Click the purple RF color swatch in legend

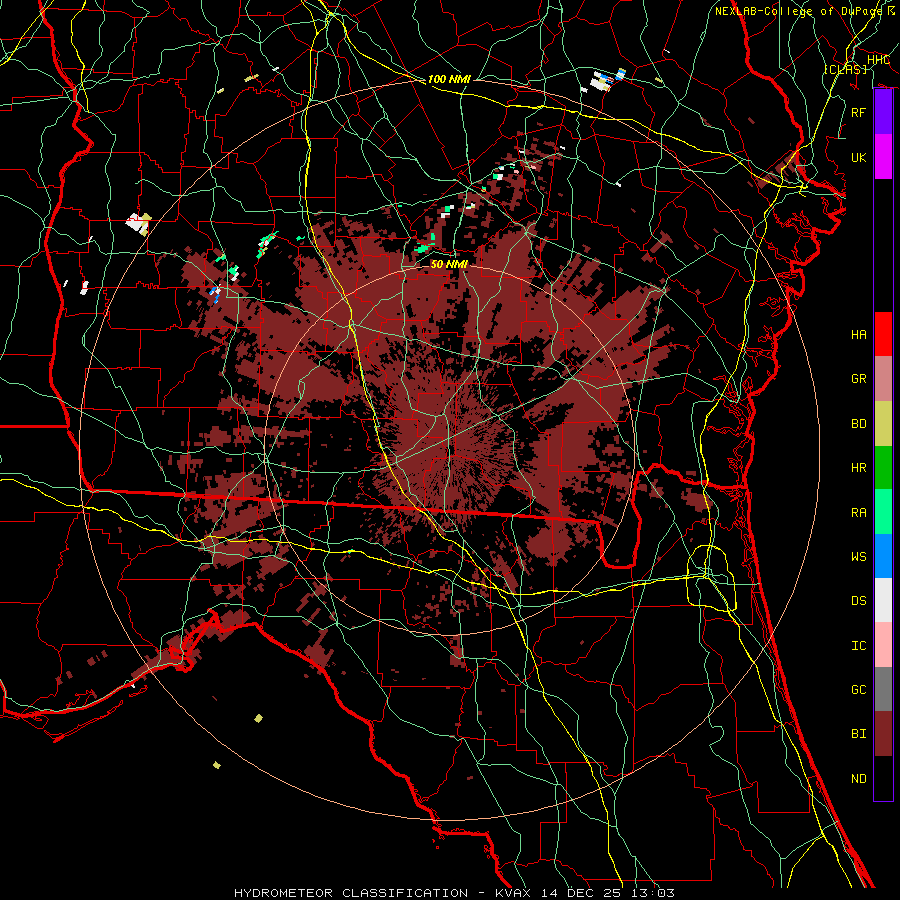click(883, 112)
